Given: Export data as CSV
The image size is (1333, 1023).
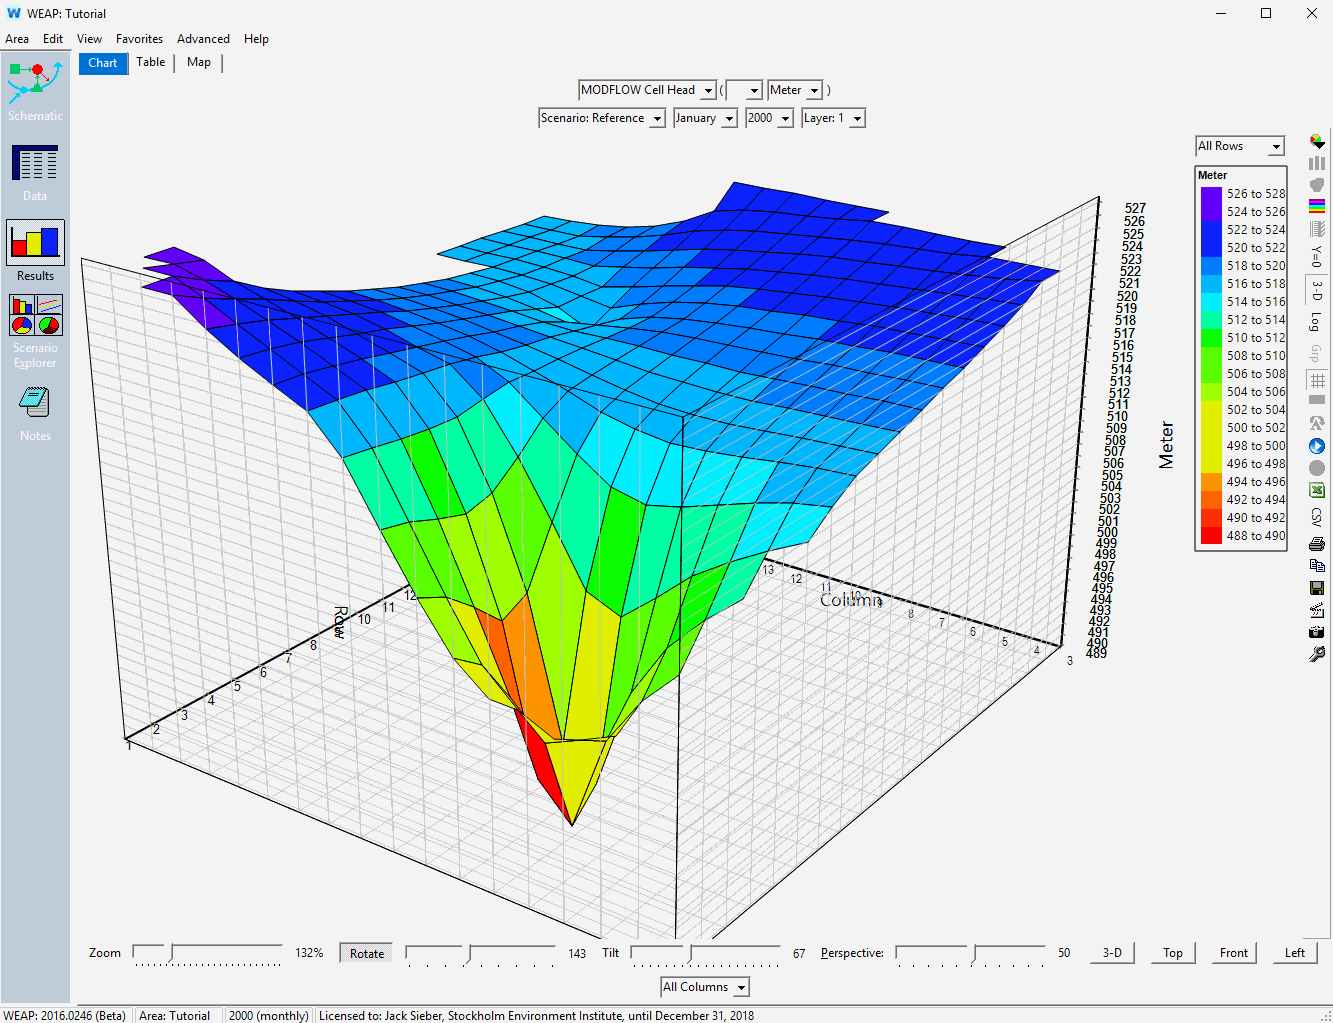Looking at the screenshot, I should pyautogui.click(x=1317, y=517).
